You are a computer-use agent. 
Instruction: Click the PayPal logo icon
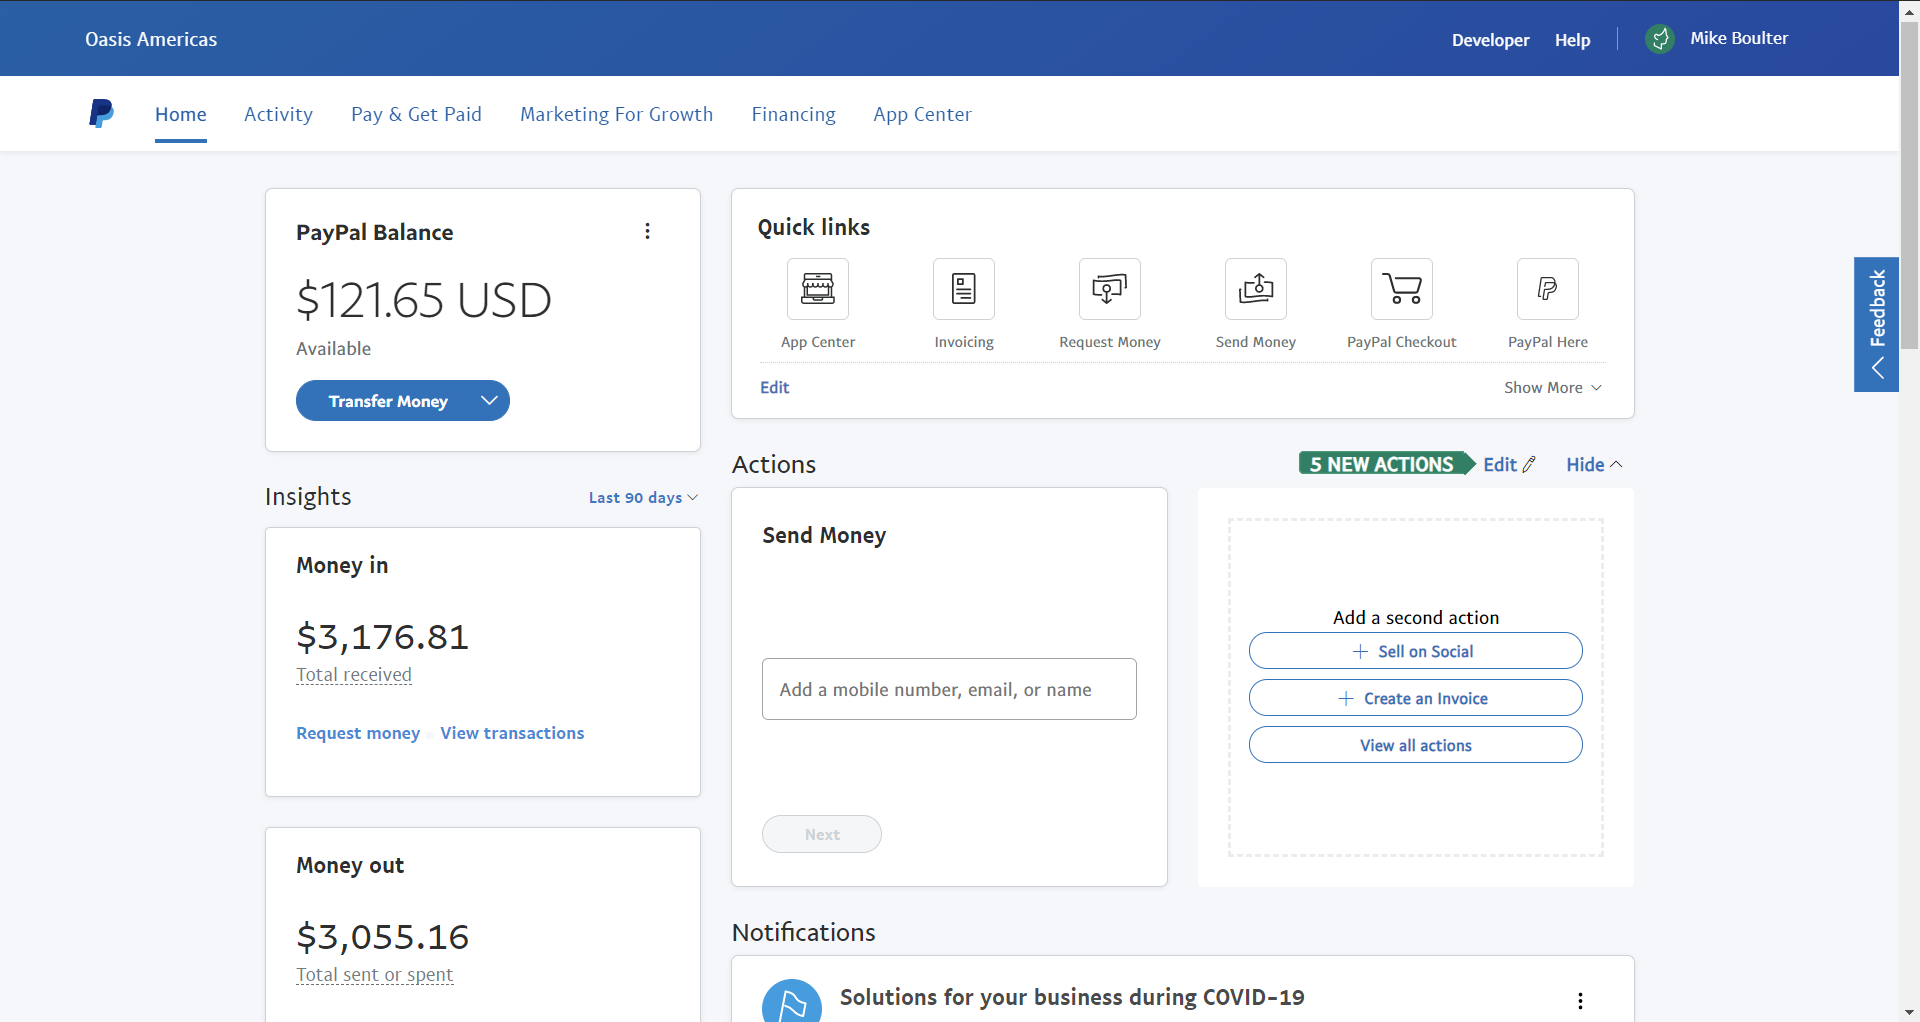click(x=101, y=113)
